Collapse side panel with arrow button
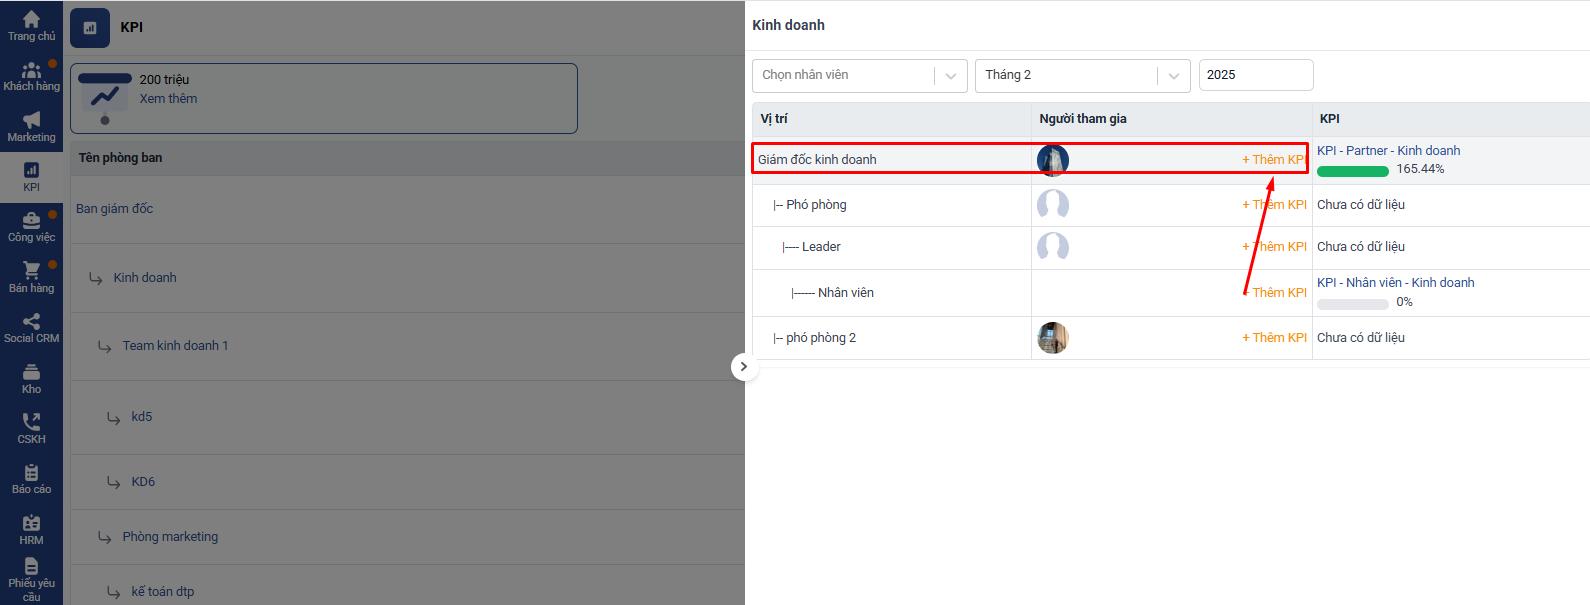This screenshot has width=1590, height=605. [743, 367]
